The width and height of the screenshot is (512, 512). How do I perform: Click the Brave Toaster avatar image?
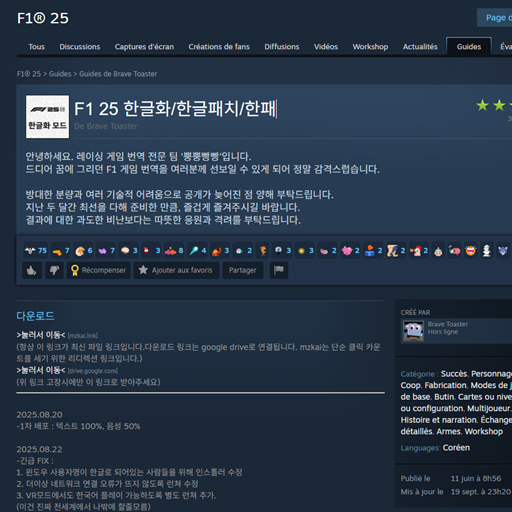pyautogui.click(x=413, y=331)
